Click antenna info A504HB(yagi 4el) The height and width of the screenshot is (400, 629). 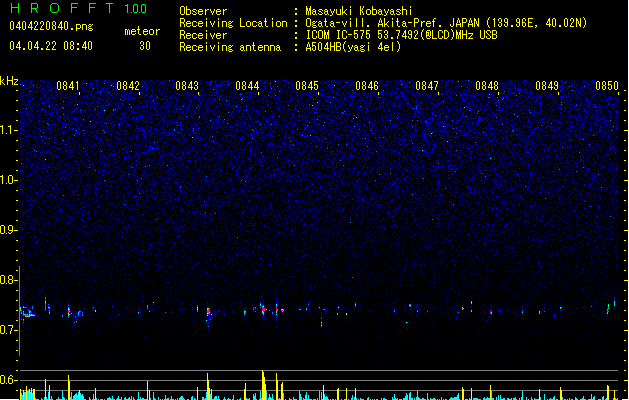tap(353, 47)
